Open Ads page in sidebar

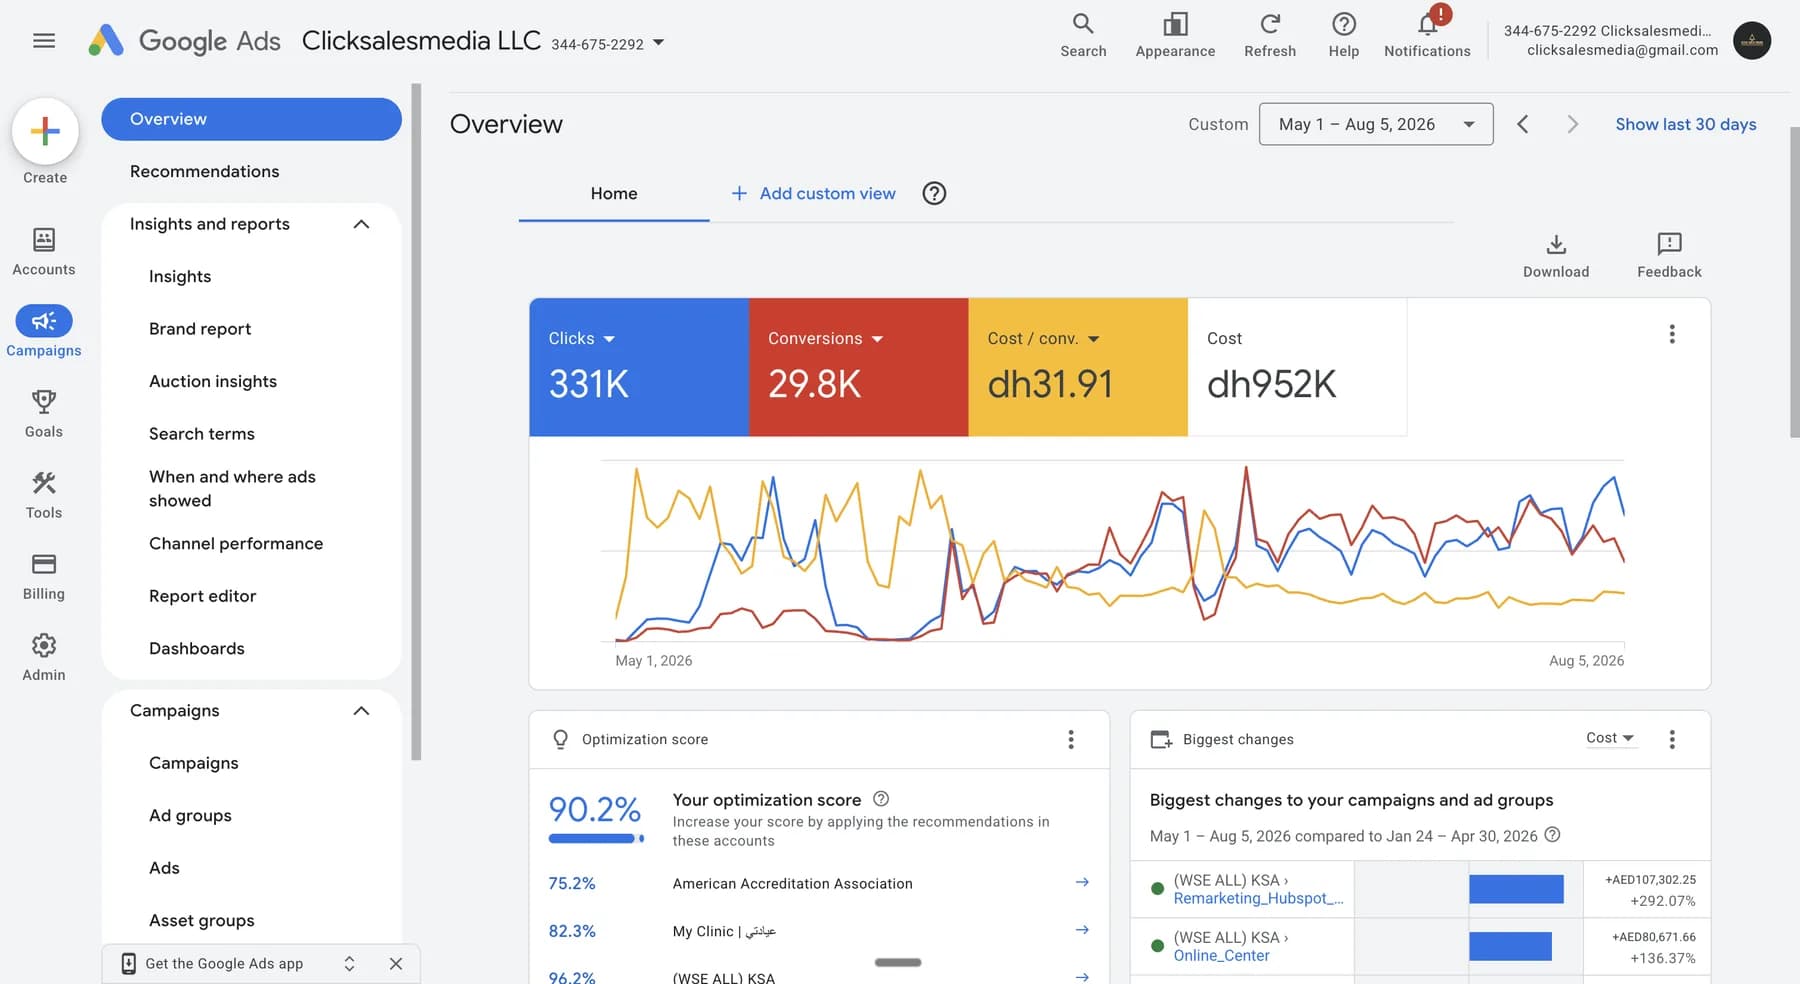point(164,868)
